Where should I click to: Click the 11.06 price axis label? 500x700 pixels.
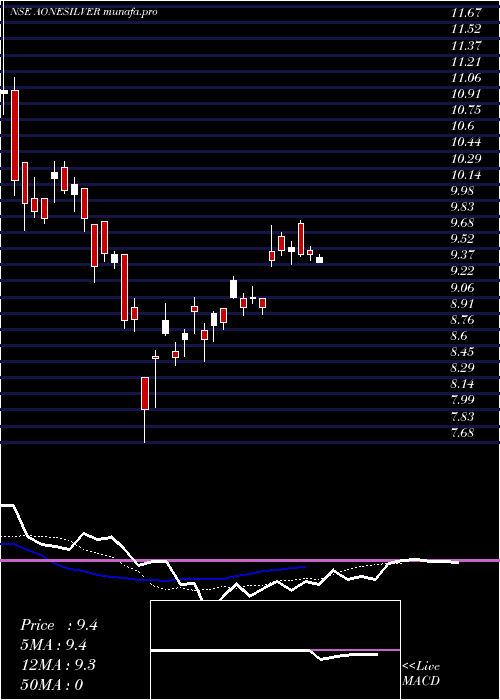pyautogui.click(x=466, y=78)
